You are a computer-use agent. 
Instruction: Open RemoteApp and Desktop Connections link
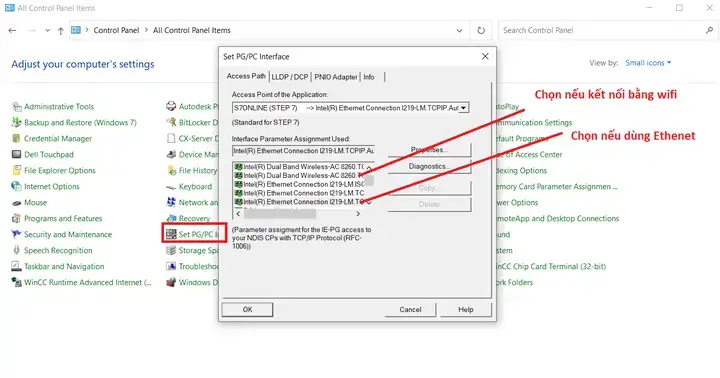[557, 219]
